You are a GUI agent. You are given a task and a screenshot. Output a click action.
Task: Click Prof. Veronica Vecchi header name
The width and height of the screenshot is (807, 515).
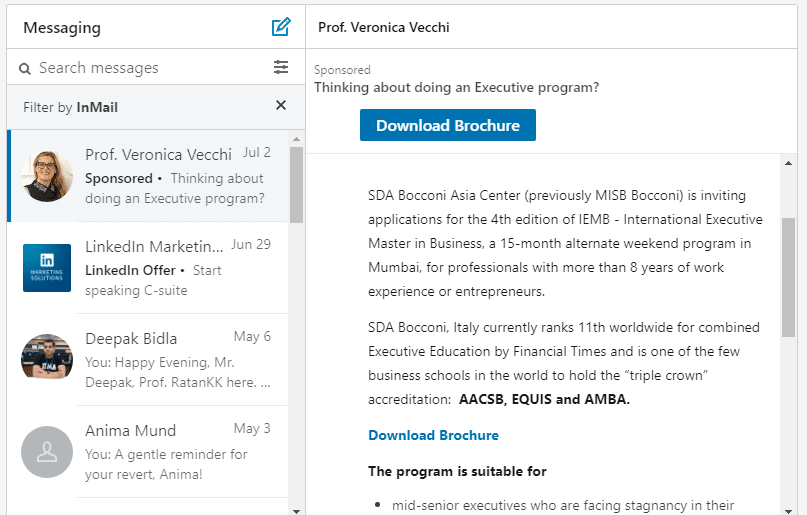(x=383, y=27)
